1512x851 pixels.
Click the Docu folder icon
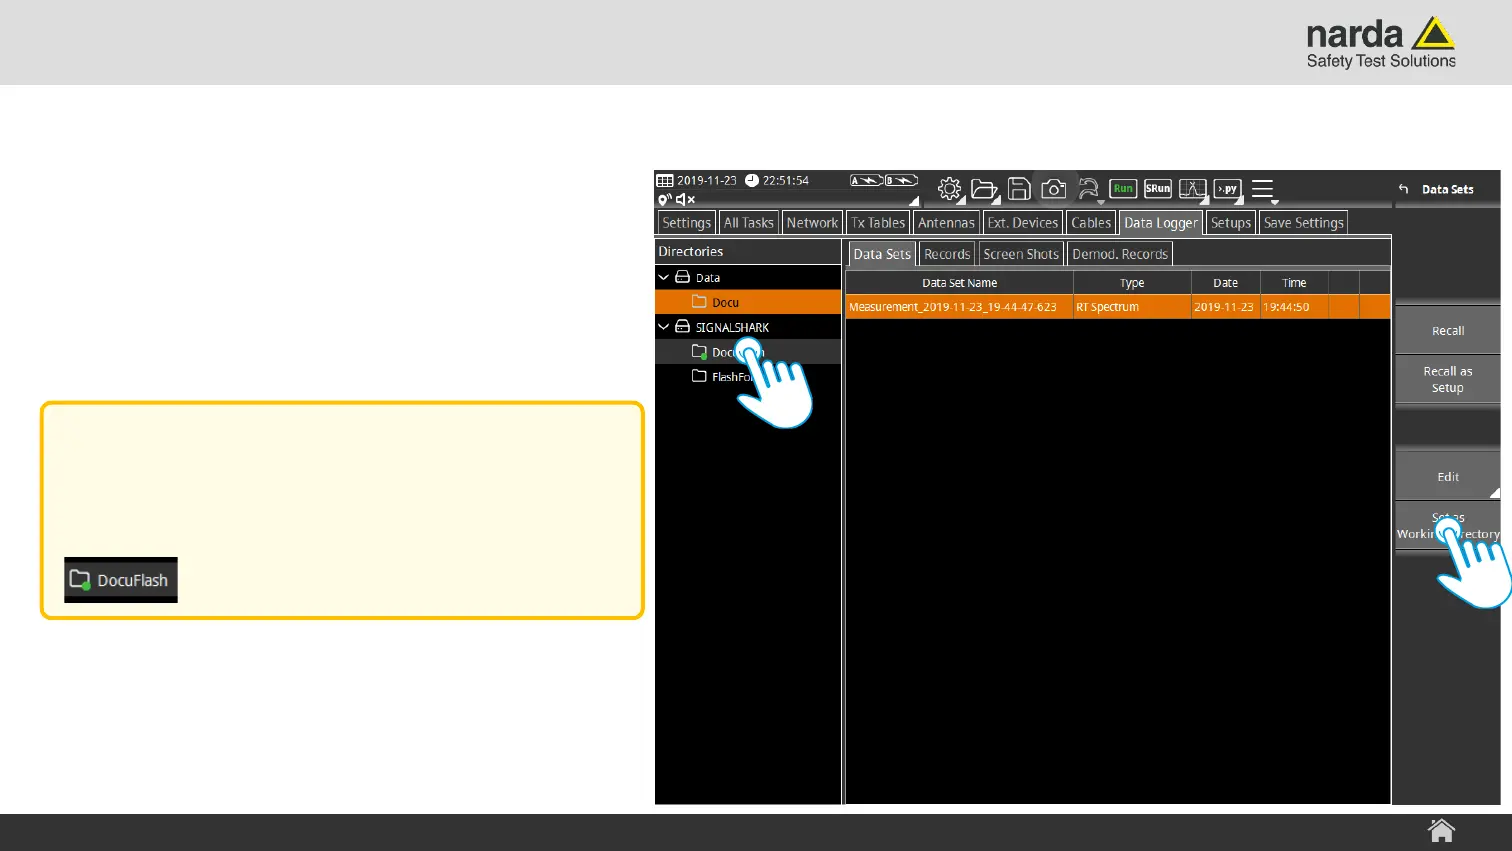pos(700,302)
